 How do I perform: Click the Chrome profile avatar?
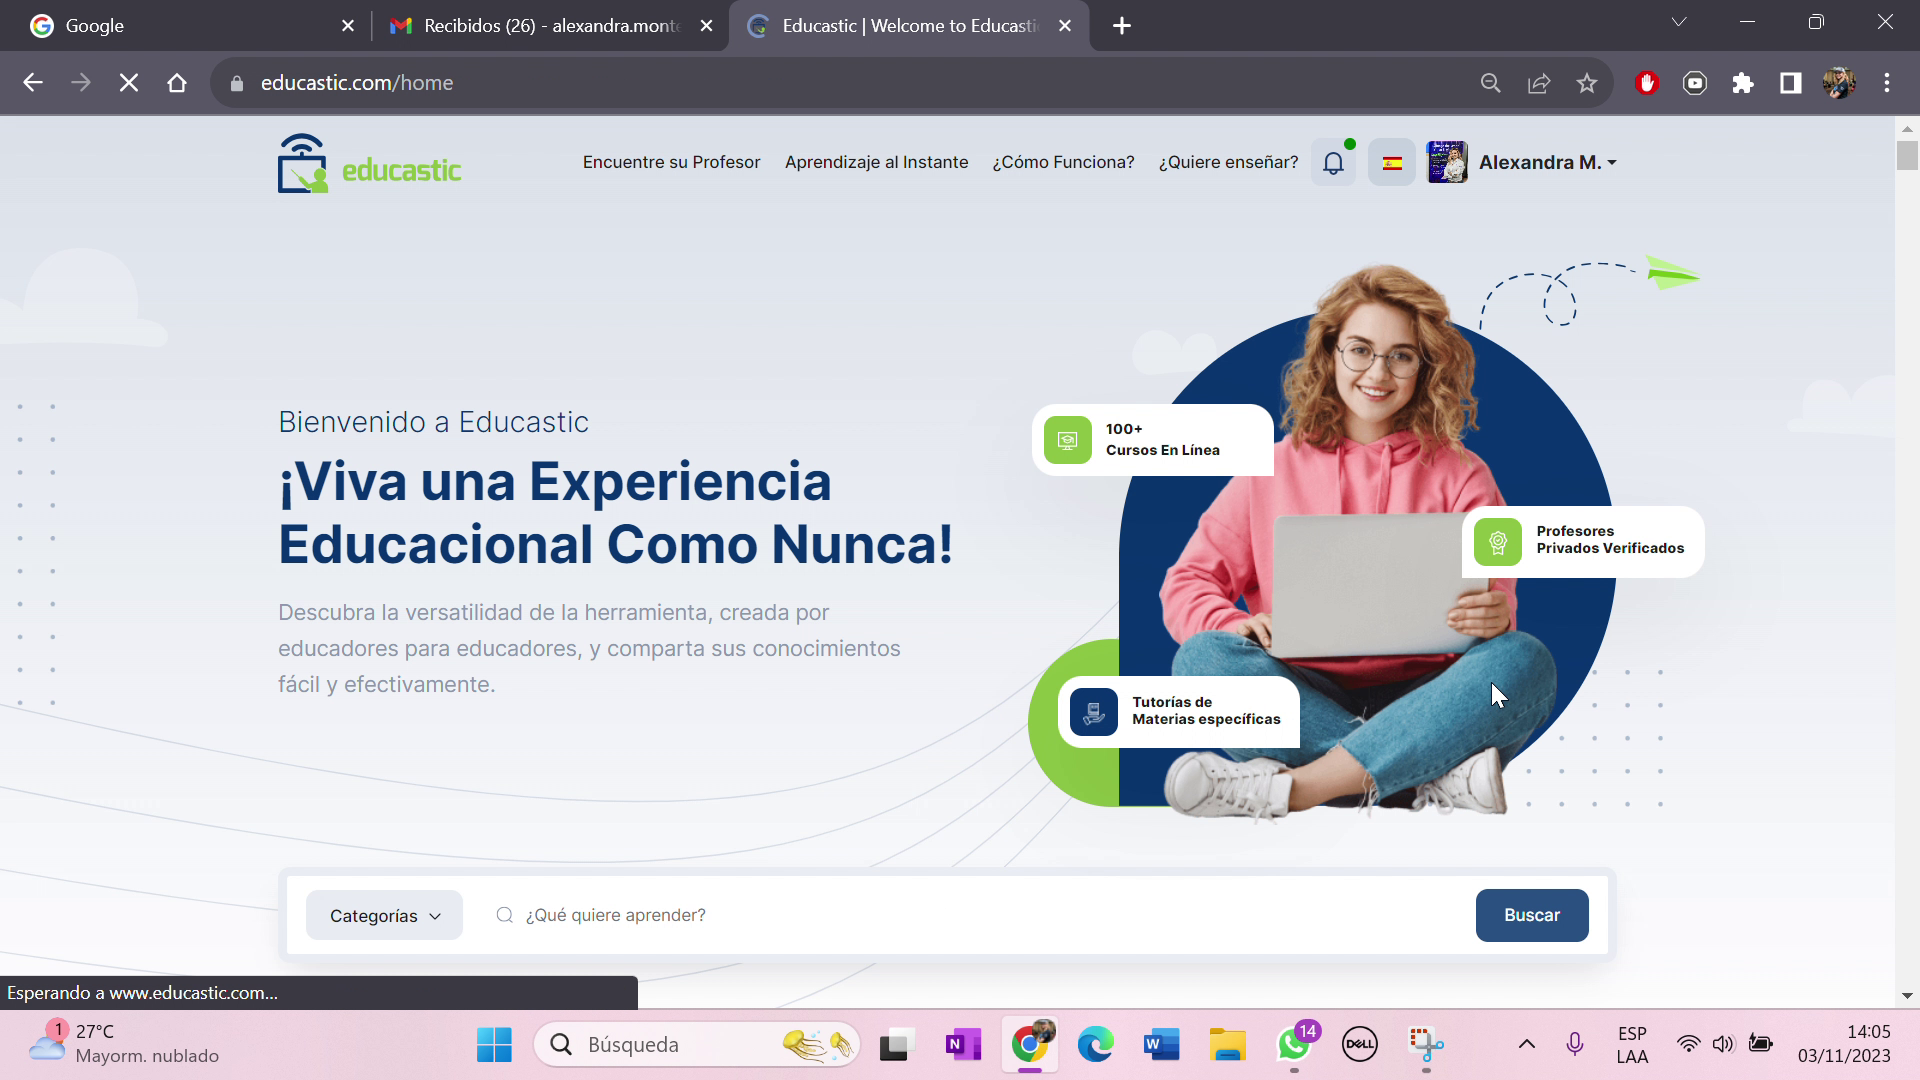click(1839, 83)
